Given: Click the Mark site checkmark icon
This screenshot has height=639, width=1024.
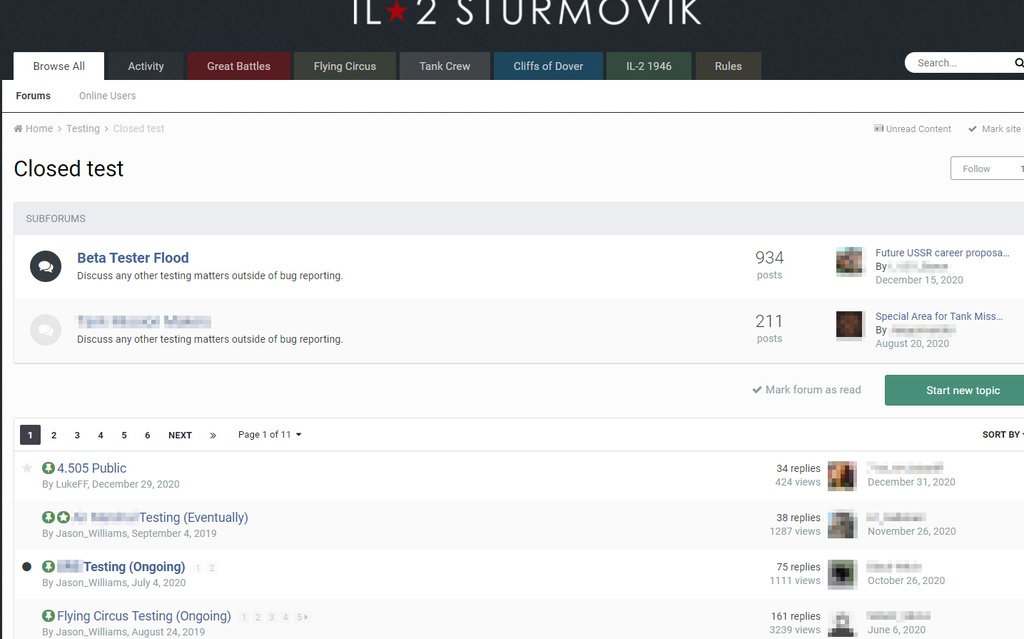Looking at the screenshot, I should click(x=972, y=129).
